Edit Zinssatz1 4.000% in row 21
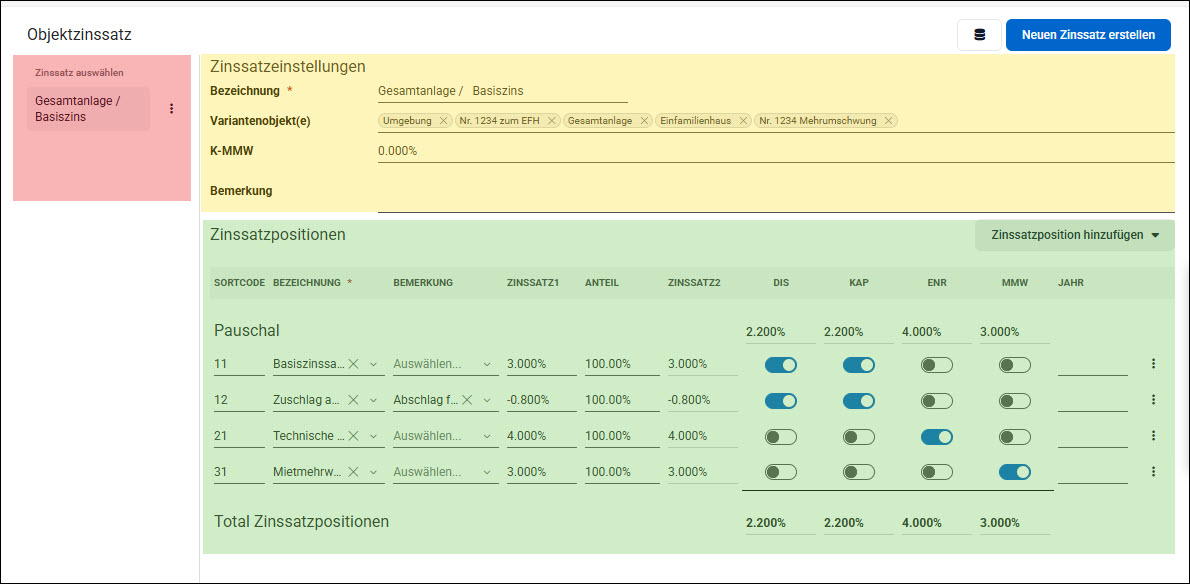Image resolution: width=1190 pixels, height=584 pixels. [x=542, y=436]
